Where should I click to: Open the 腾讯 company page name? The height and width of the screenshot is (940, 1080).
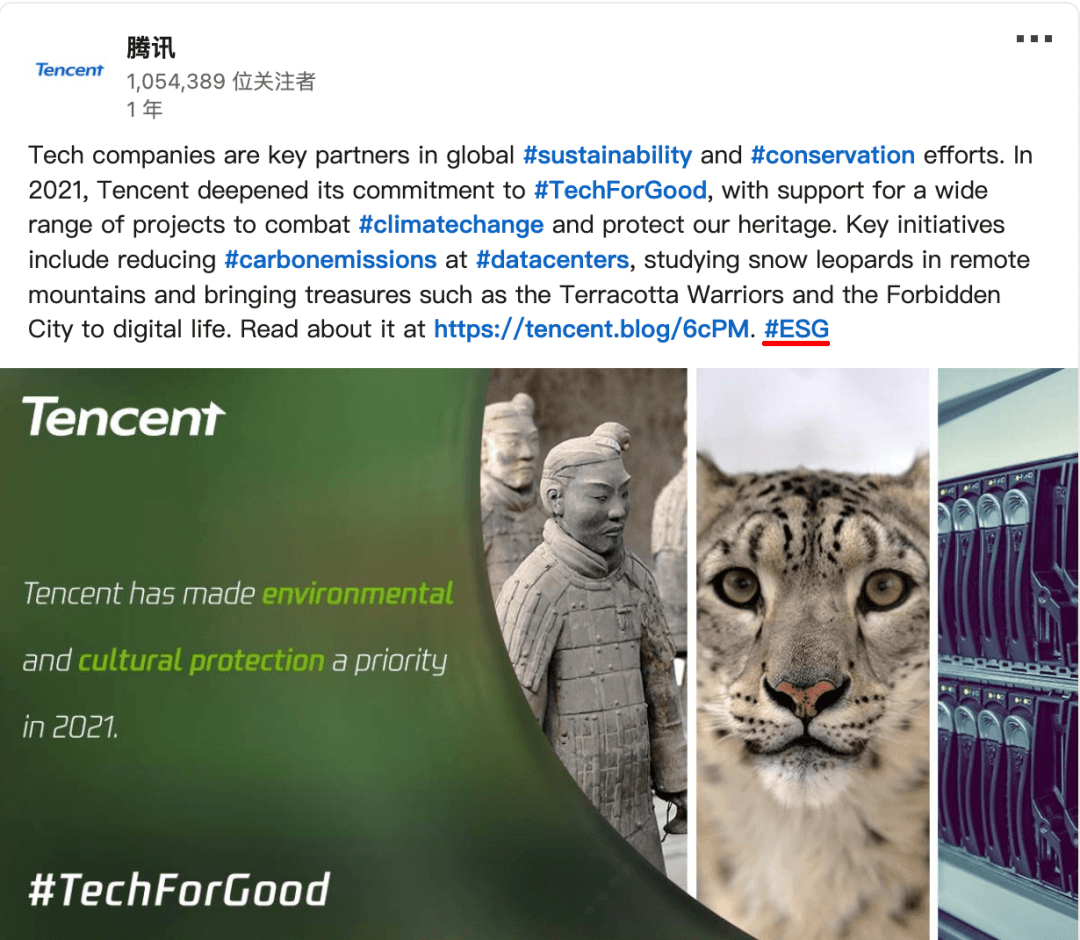coord(151,48)
